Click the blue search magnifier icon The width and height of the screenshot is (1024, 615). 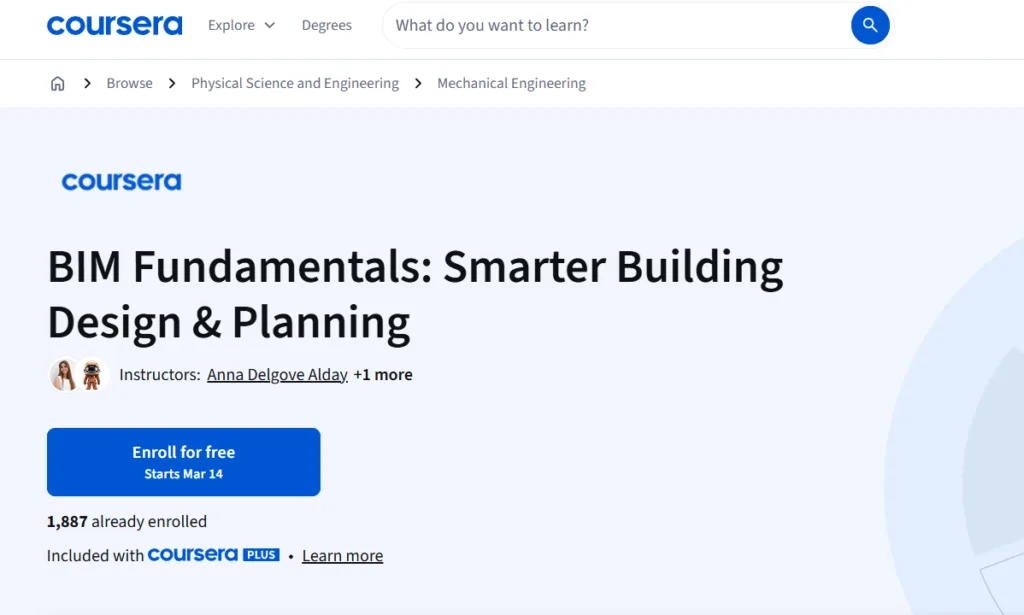(x=869, y=25)
